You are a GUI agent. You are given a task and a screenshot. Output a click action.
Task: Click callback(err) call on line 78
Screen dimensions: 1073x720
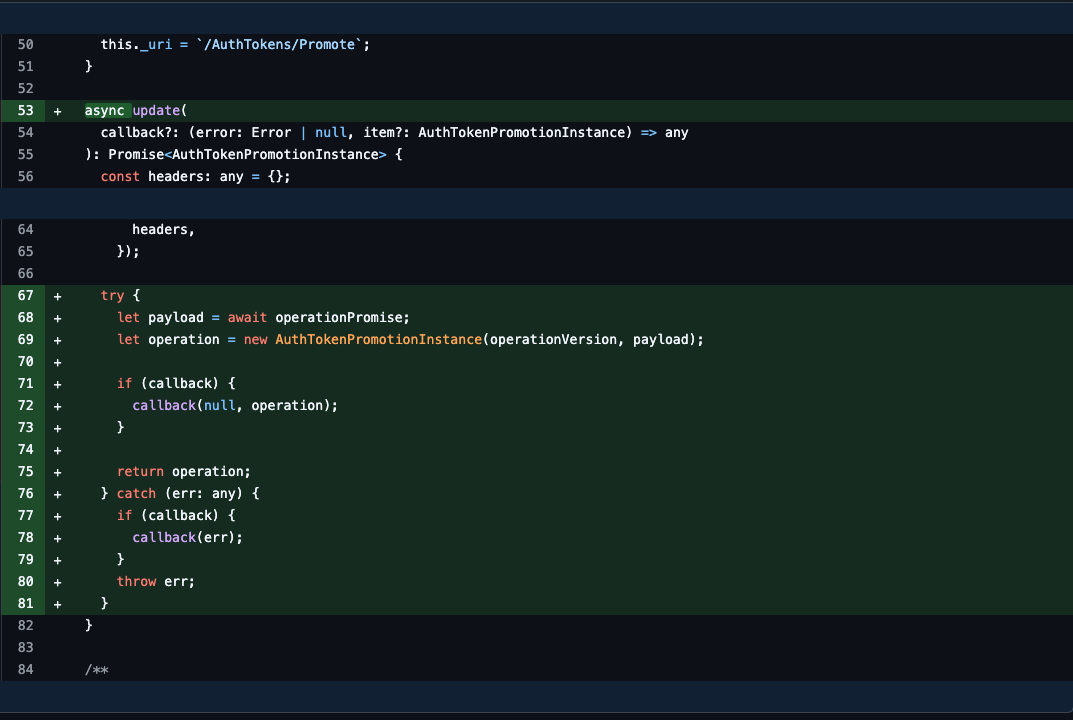(184, 537)
